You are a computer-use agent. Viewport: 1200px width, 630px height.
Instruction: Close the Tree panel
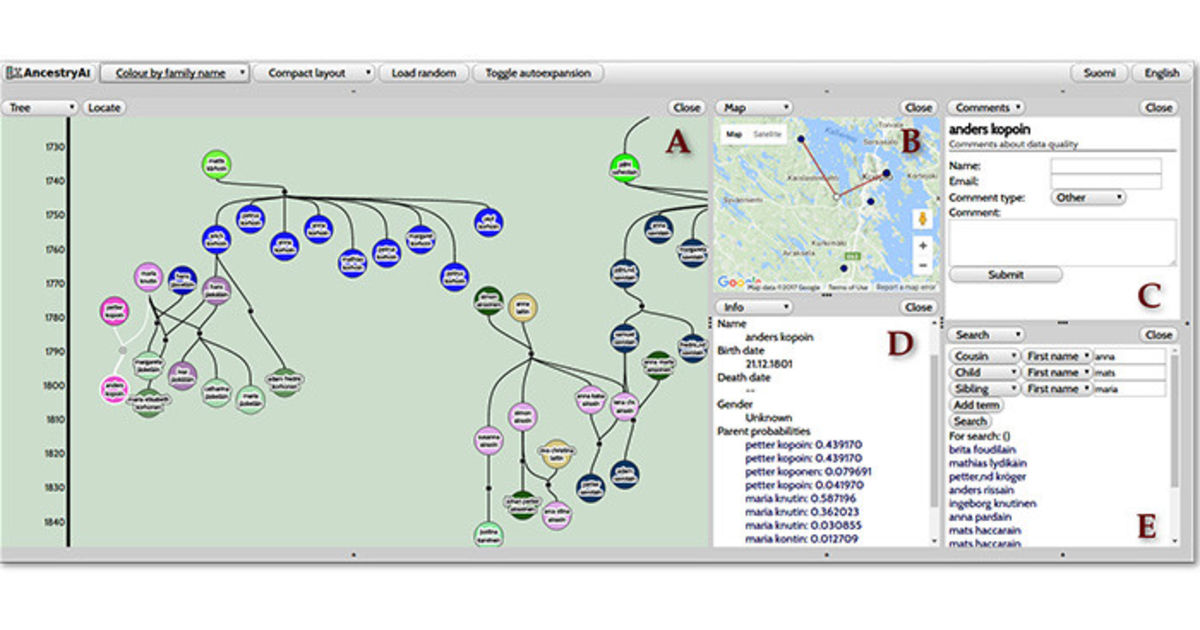tap(687, 107)
